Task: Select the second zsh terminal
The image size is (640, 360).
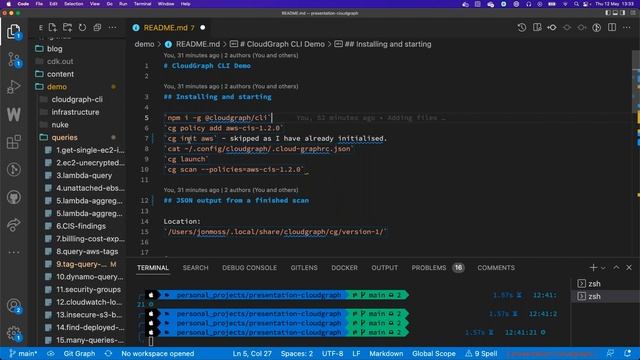Action: (605, 296)
